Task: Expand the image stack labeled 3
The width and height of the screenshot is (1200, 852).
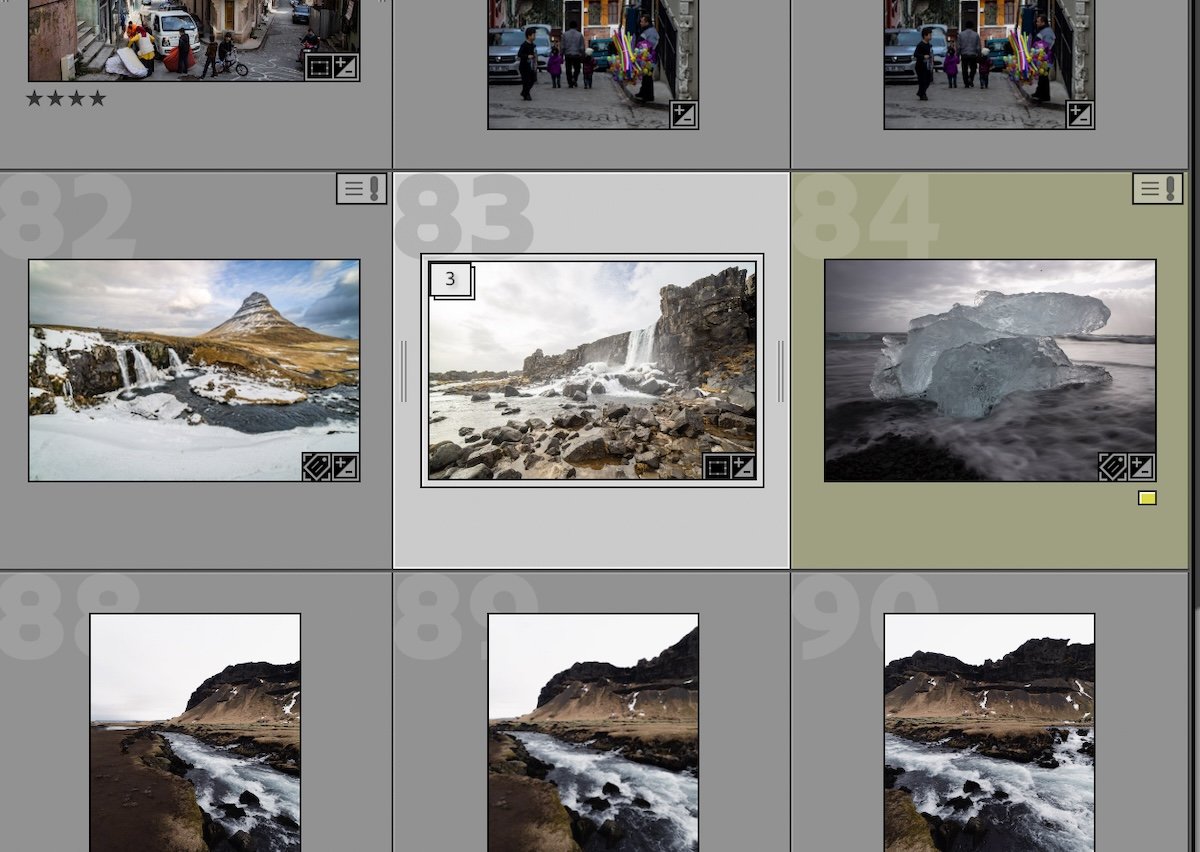Action: [450, 280]
